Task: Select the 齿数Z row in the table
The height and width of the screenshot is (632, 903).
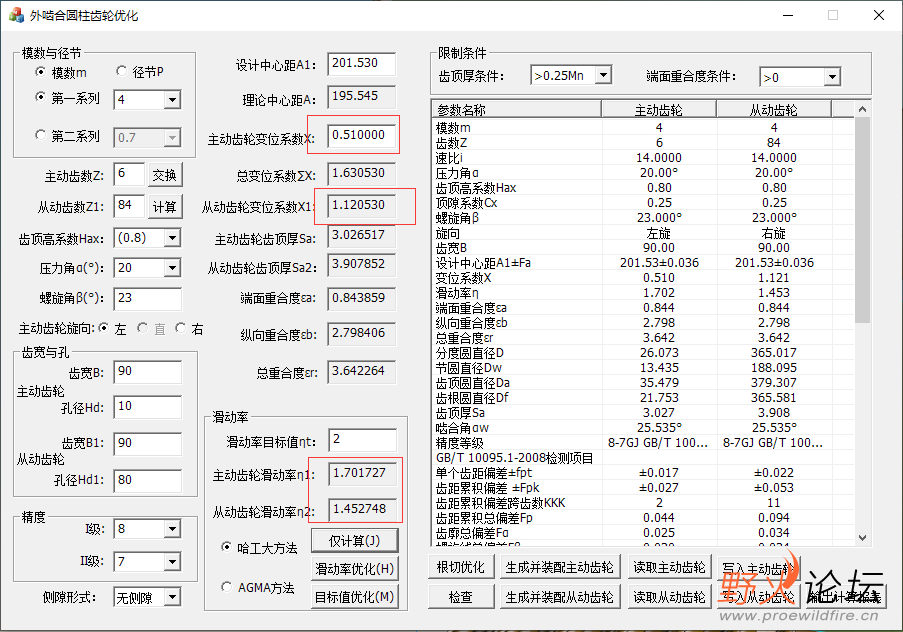Action: [x=643, y=142]
